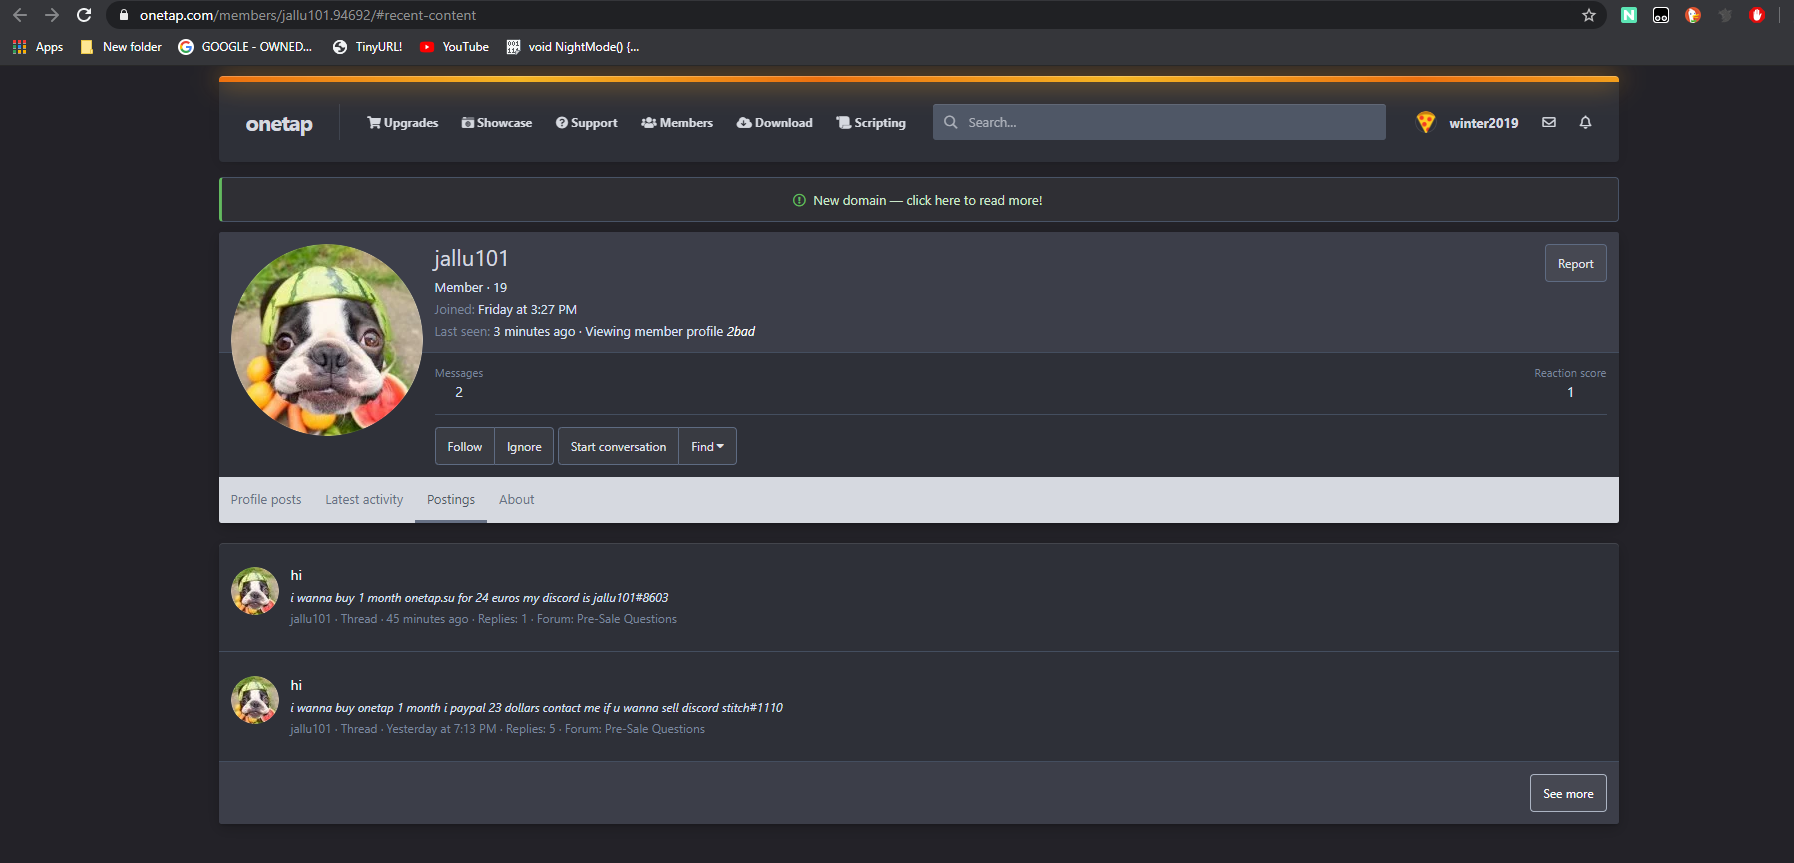This screenshot has height=863, width=1794.
Task: Go to the Showcase section
Action: coord(497,123)
